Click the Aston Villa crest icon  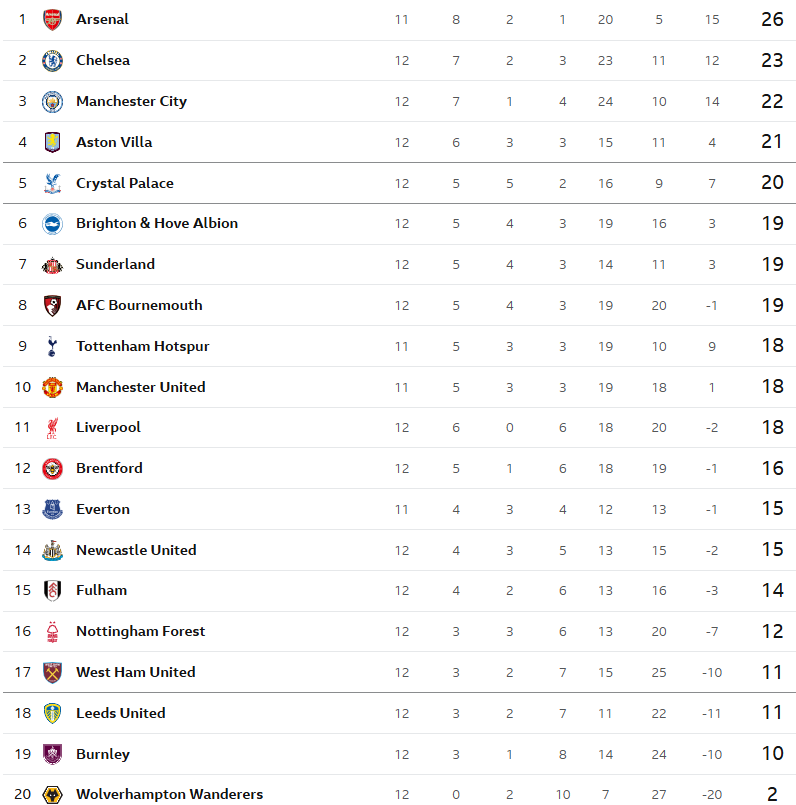(52, 142)
